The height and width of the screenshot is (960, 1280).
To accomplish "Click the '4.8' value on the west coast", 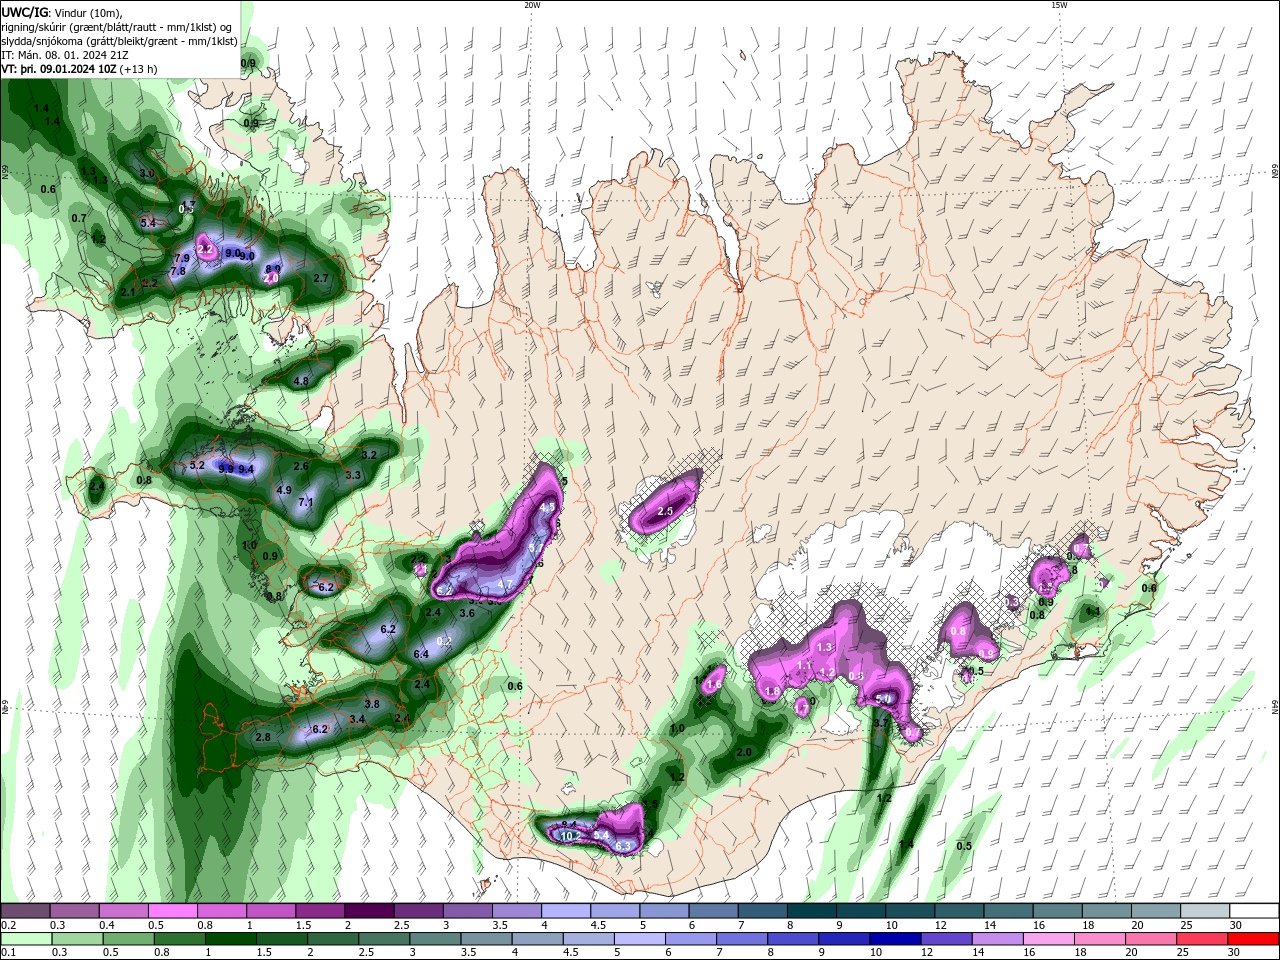I will (301, 381).
